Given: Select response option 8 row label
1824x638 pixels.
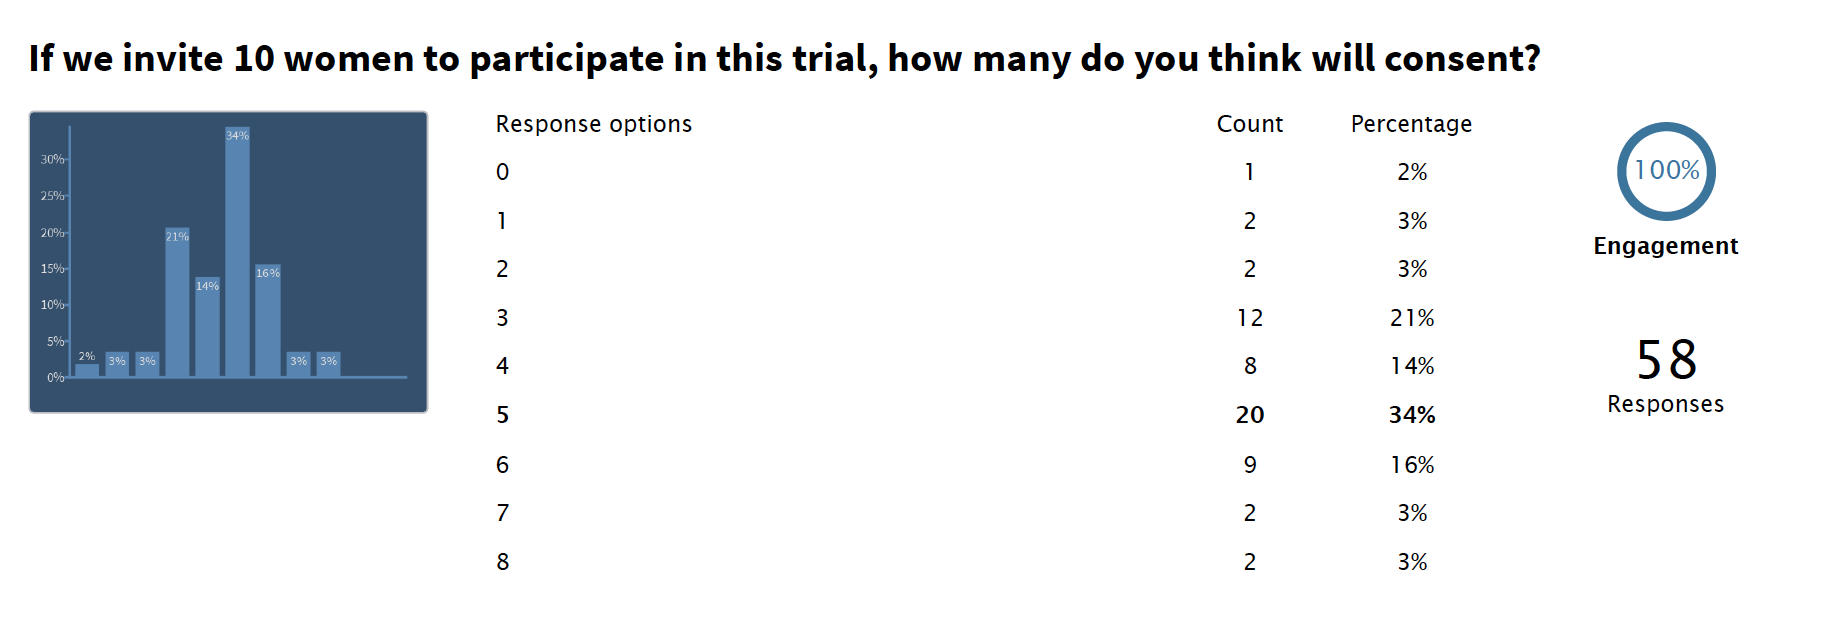Looking at the screenshot, I should pos(503,562).
